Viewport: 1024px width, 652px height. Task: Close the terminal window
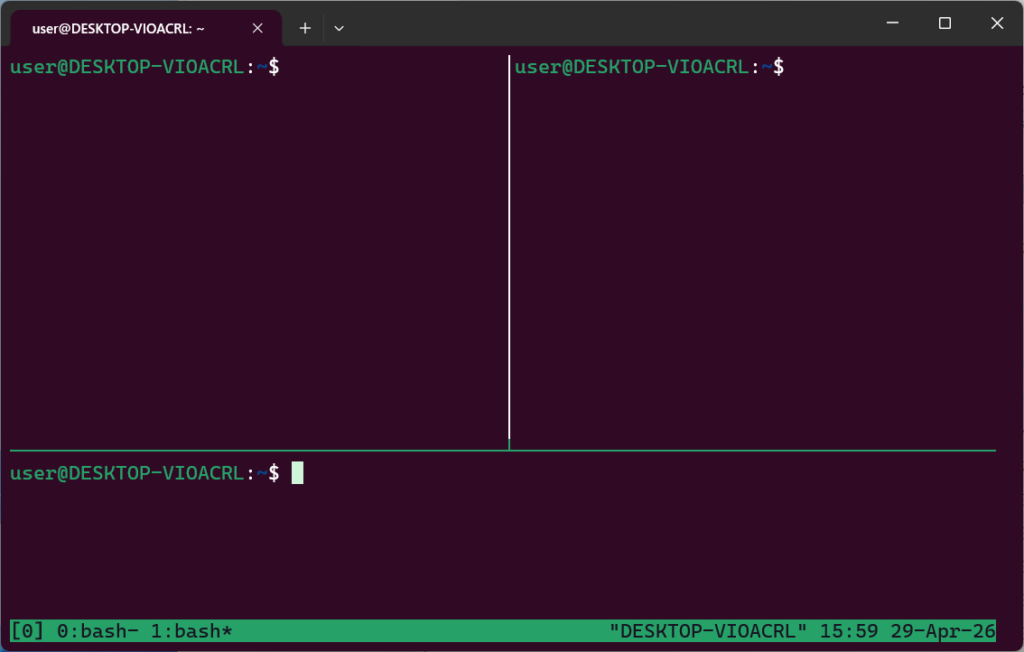coord(996,23)
